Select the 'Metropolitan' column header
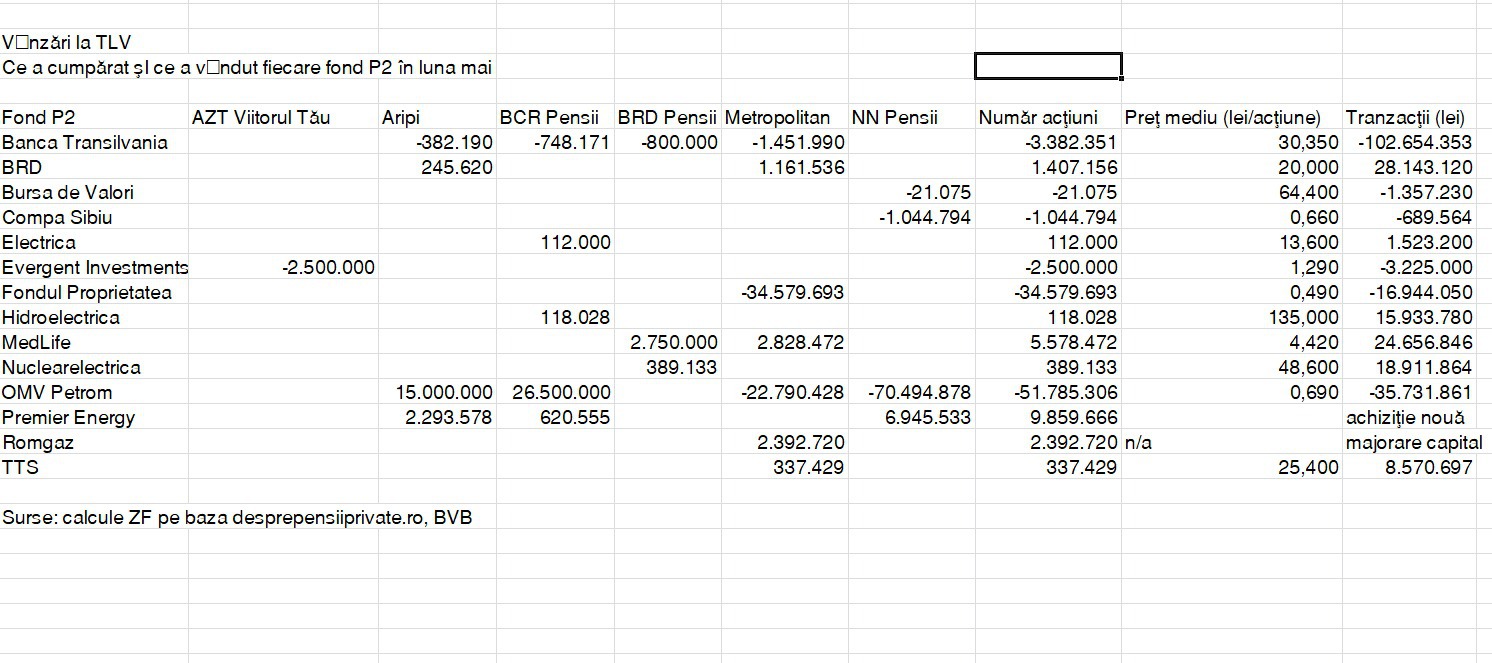 click(x=777, y=117)
